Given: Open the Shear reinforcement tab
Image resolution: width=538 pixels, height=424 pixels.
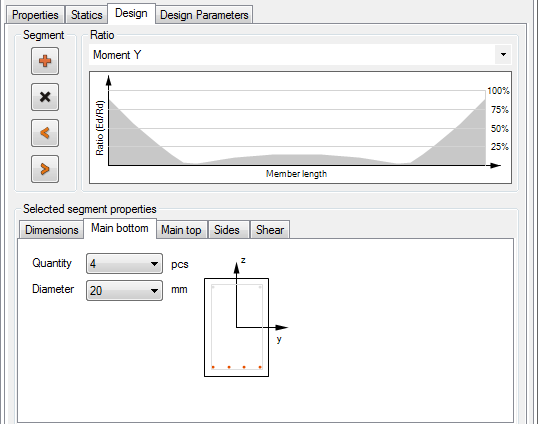Looking at the screenshot, I should pyautogui.click(x=270, y=229).
